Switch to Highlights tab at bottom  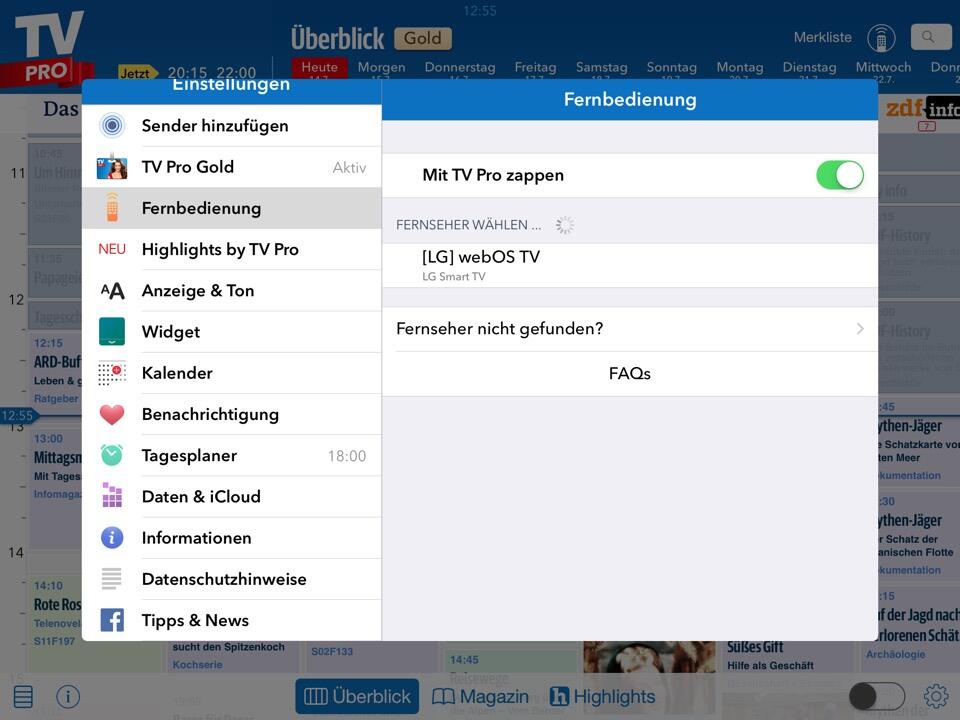[x=602, y=696]
